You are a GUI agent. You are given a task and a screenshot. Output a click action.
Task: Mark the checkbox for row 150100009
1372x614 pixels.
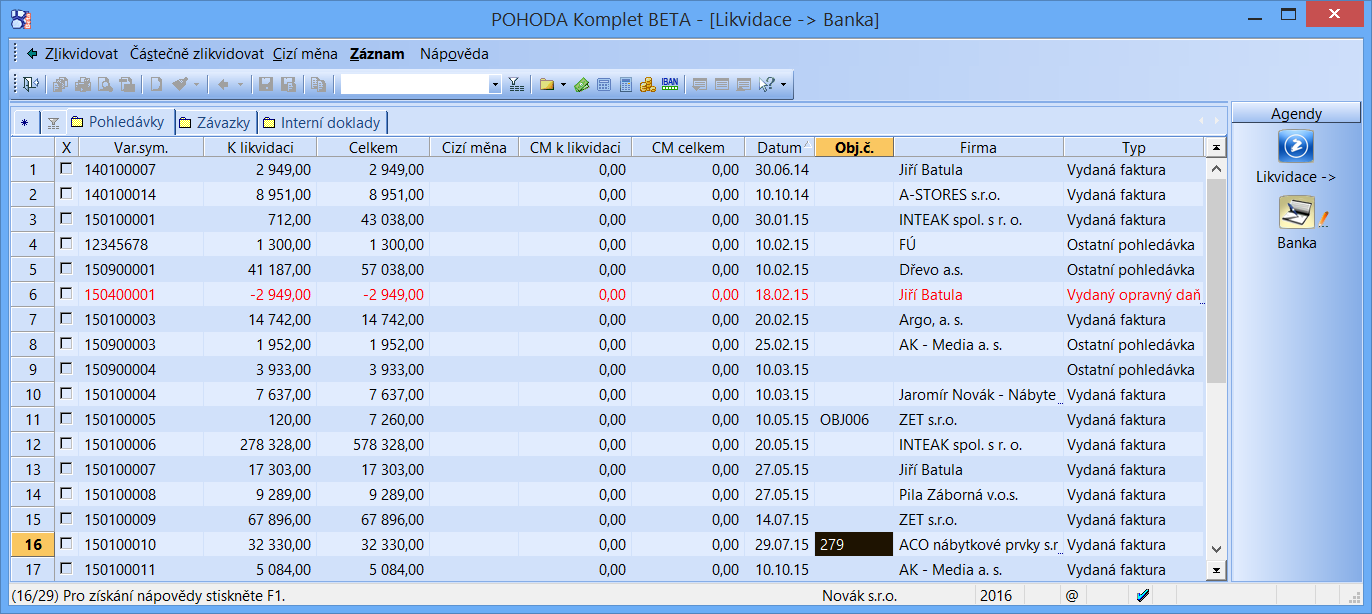click(x=66, y=520)
